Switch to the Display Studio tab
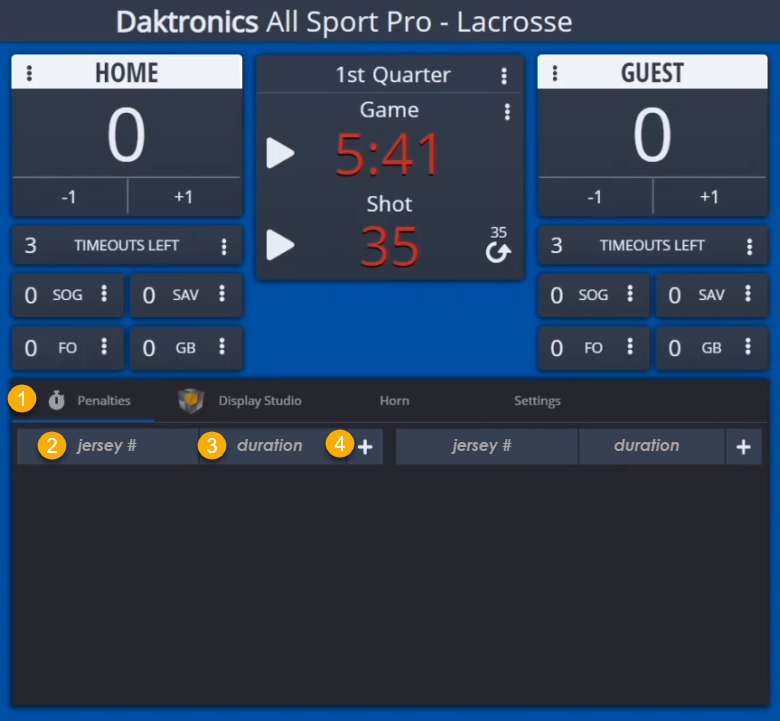780x721 pixels. [240, 401]
